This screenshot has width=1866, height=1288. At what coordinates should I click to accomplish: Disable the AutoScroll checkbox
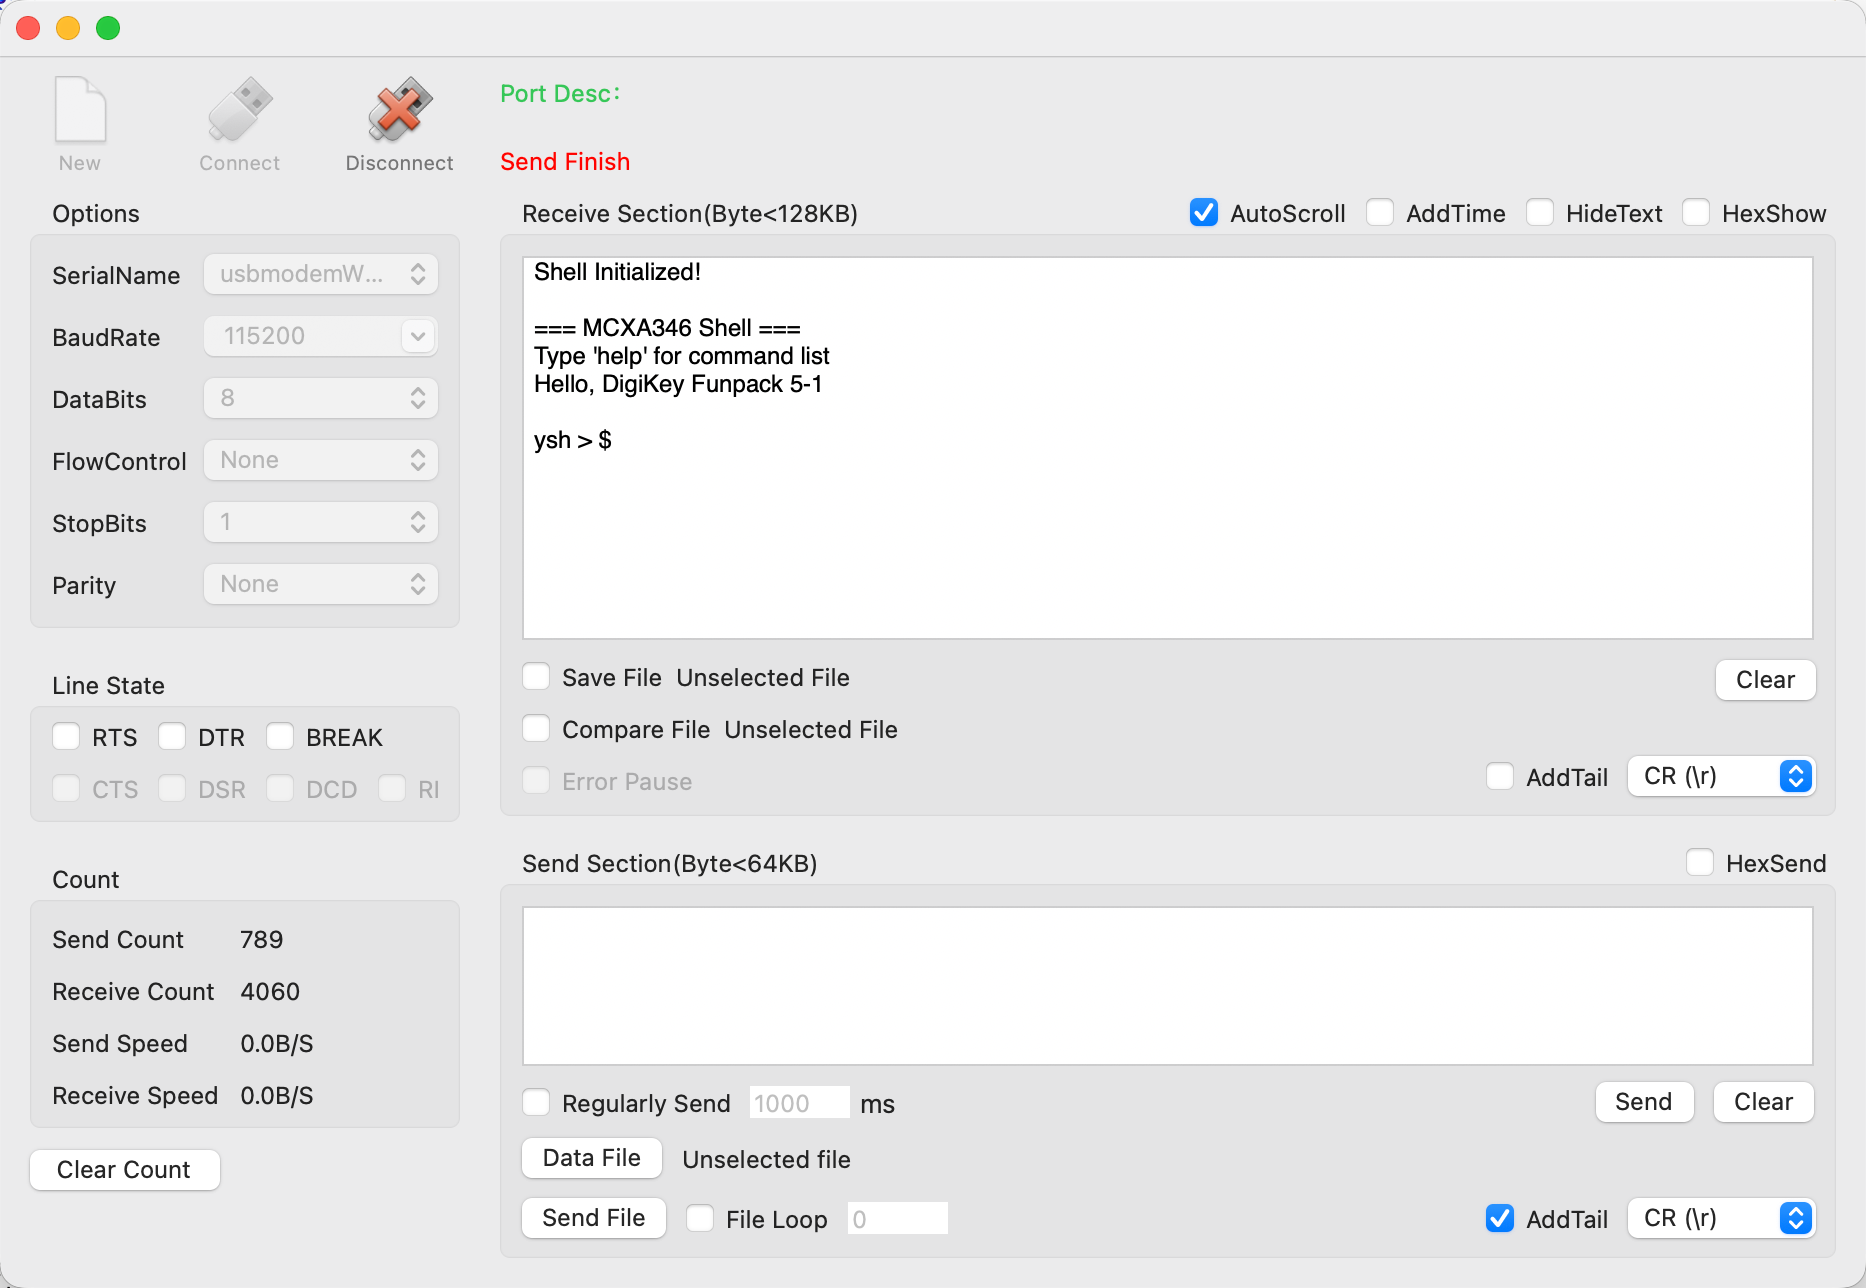point(1204,213)
